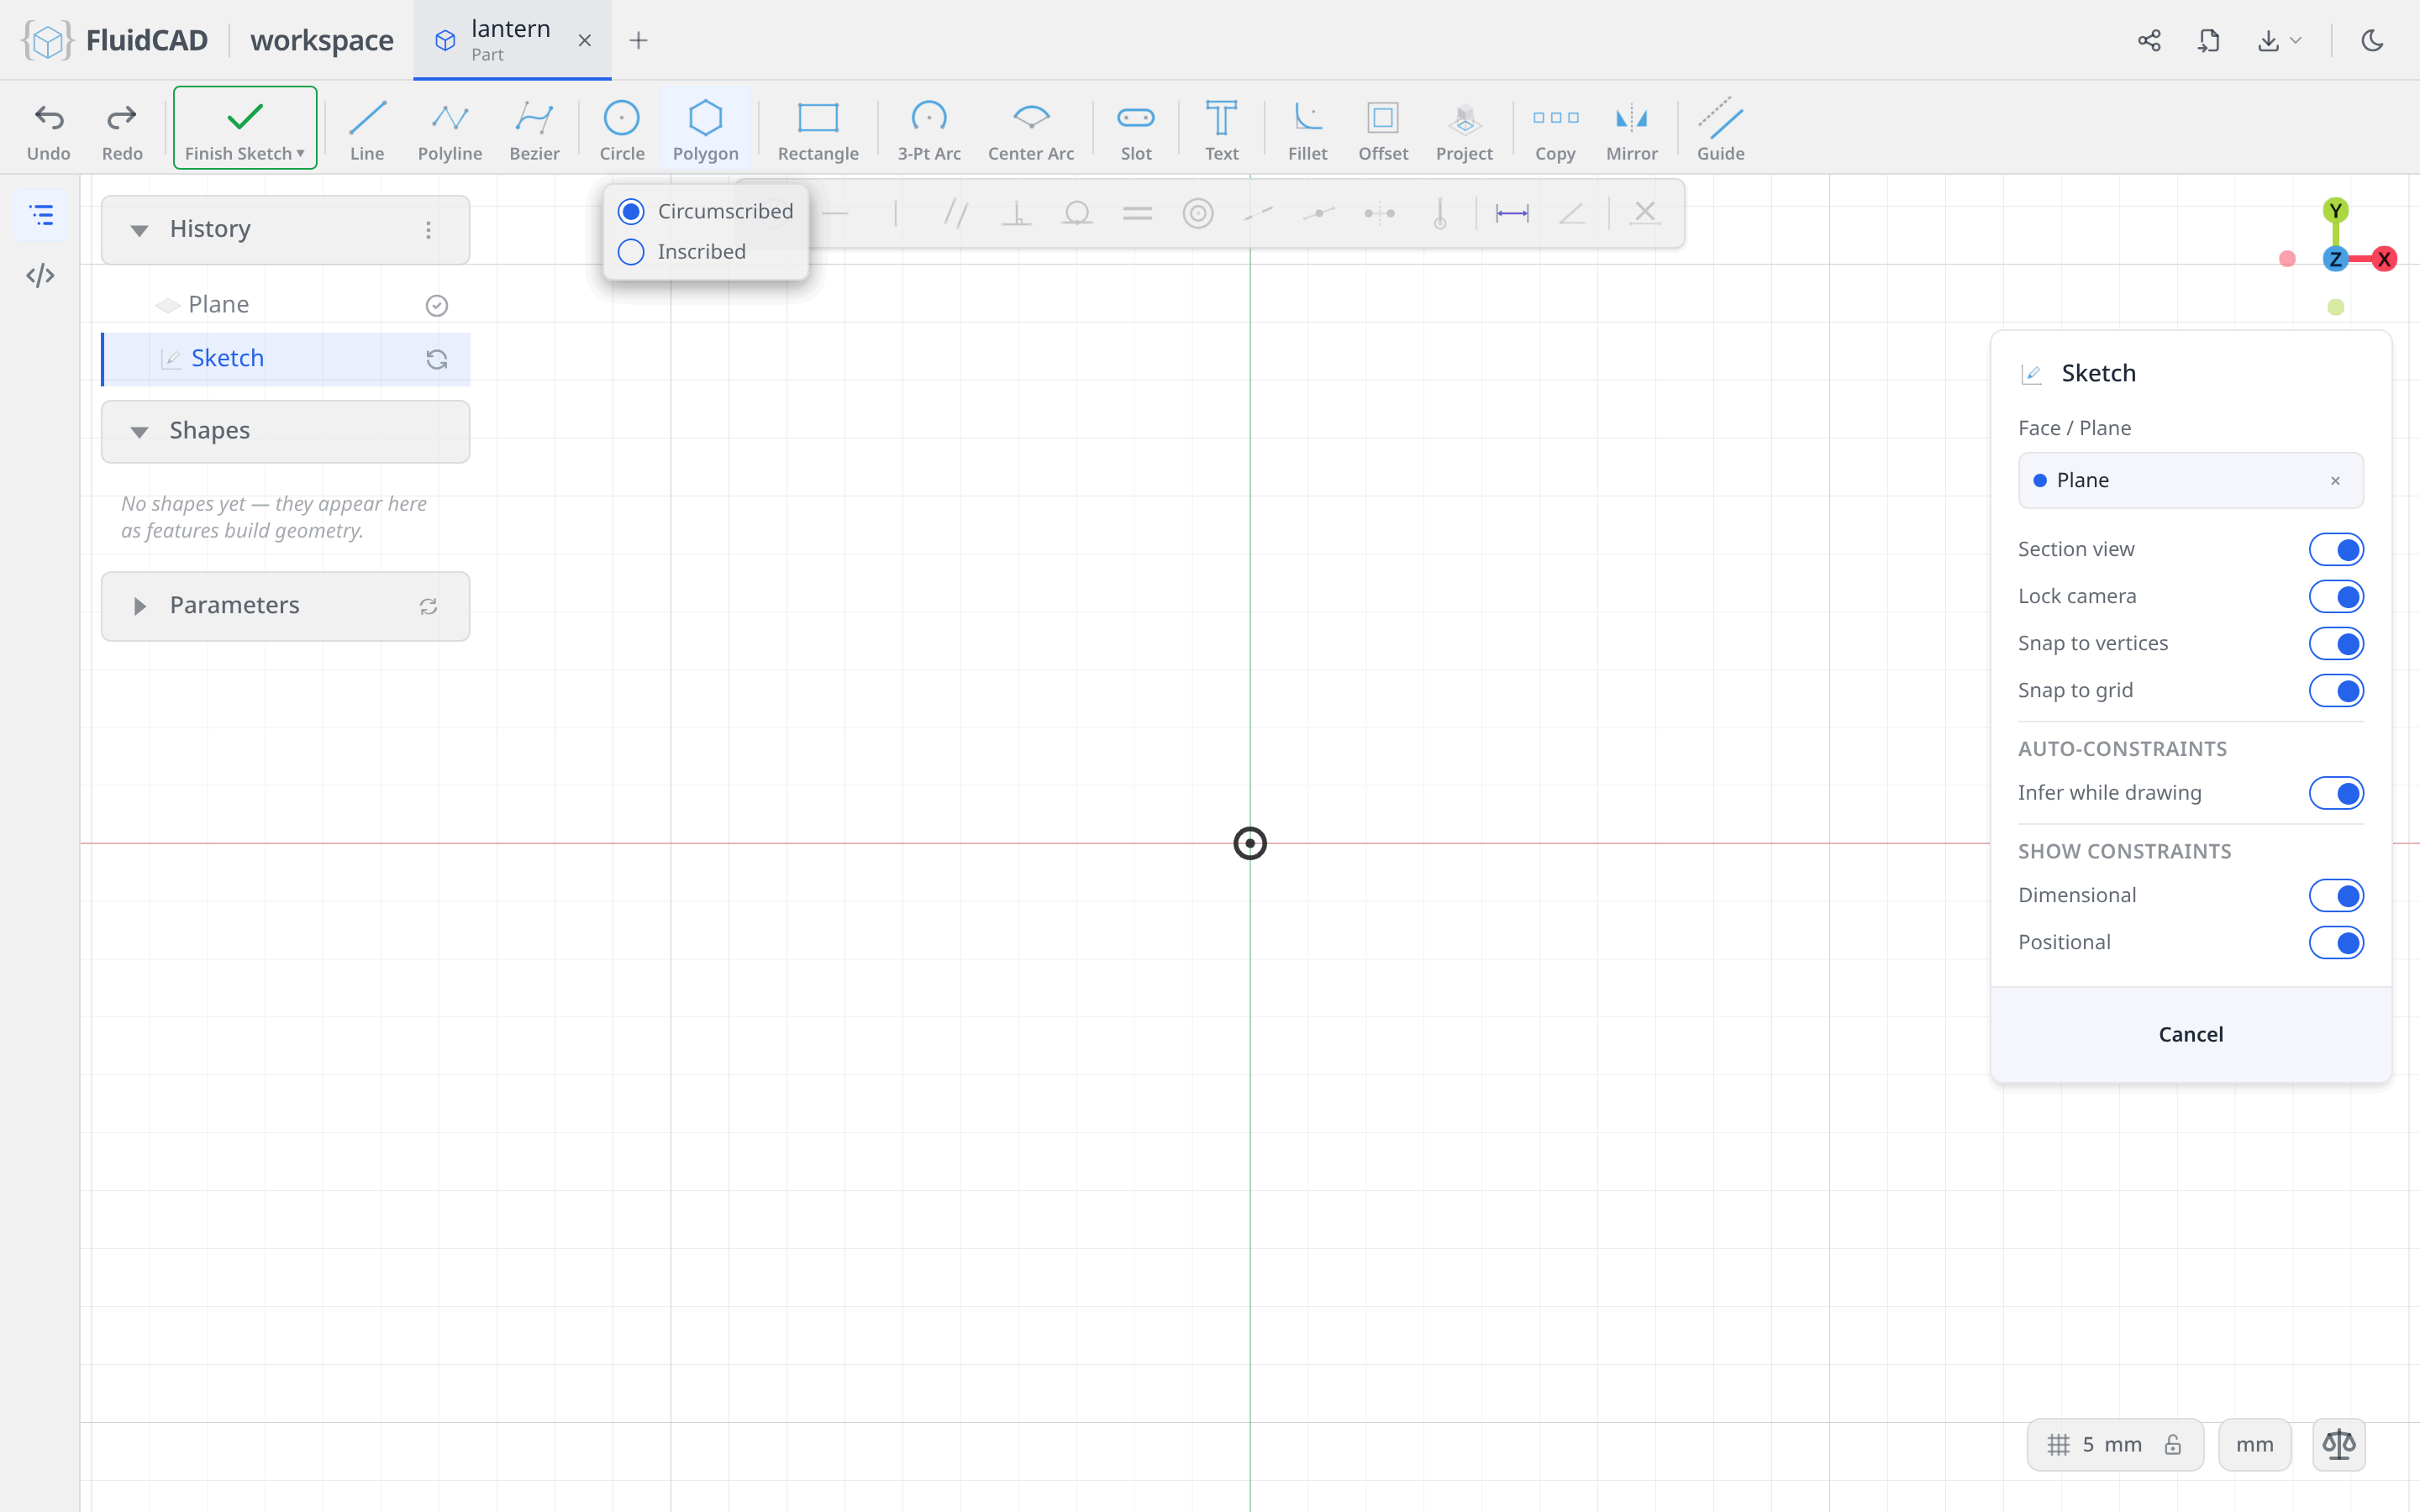Add an angle dimension constraint
Screen dimensions: 2420x1512
(x=1572, y=213)
